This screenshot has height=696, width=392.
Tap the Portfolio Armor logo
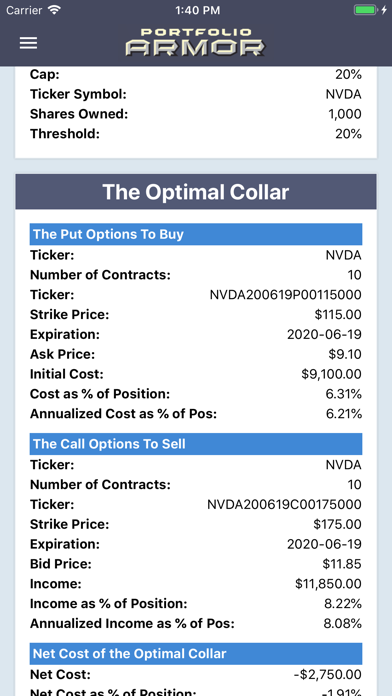[x=195, y=42]
